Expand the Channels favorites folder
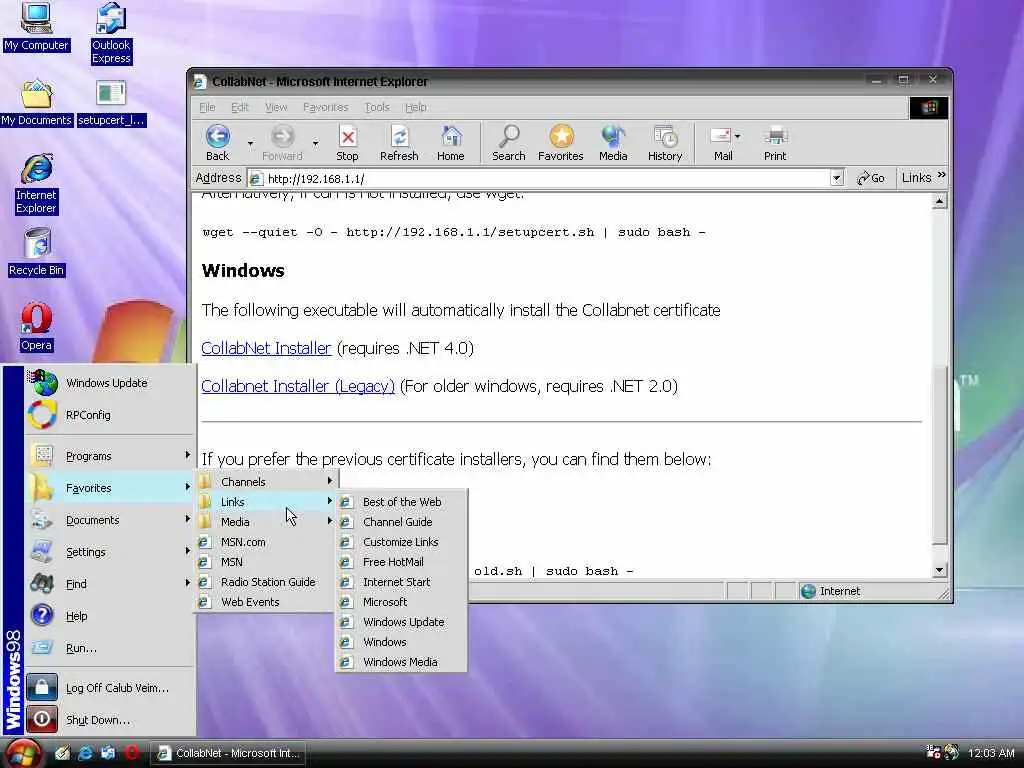This screenshot has height=768, width=1024. click(266, 481)
